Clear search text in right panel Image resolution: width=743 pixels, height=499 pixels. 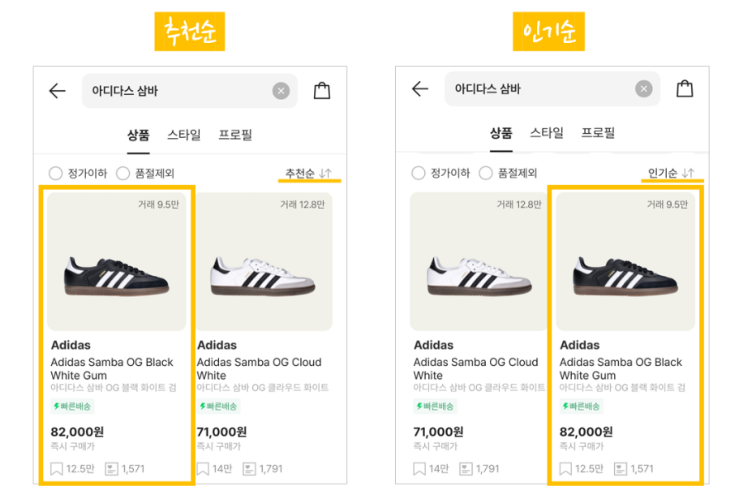coord(644,89)
